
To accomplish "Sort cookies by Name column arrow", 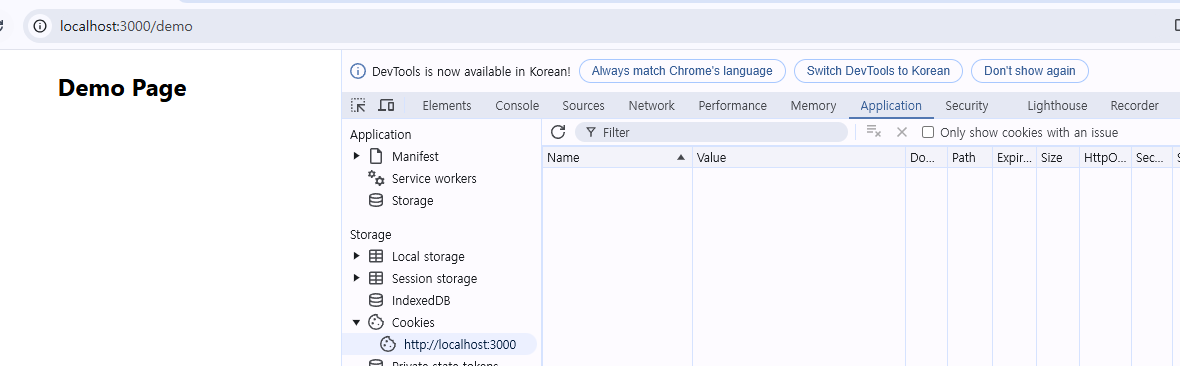I will click(681, 157).
